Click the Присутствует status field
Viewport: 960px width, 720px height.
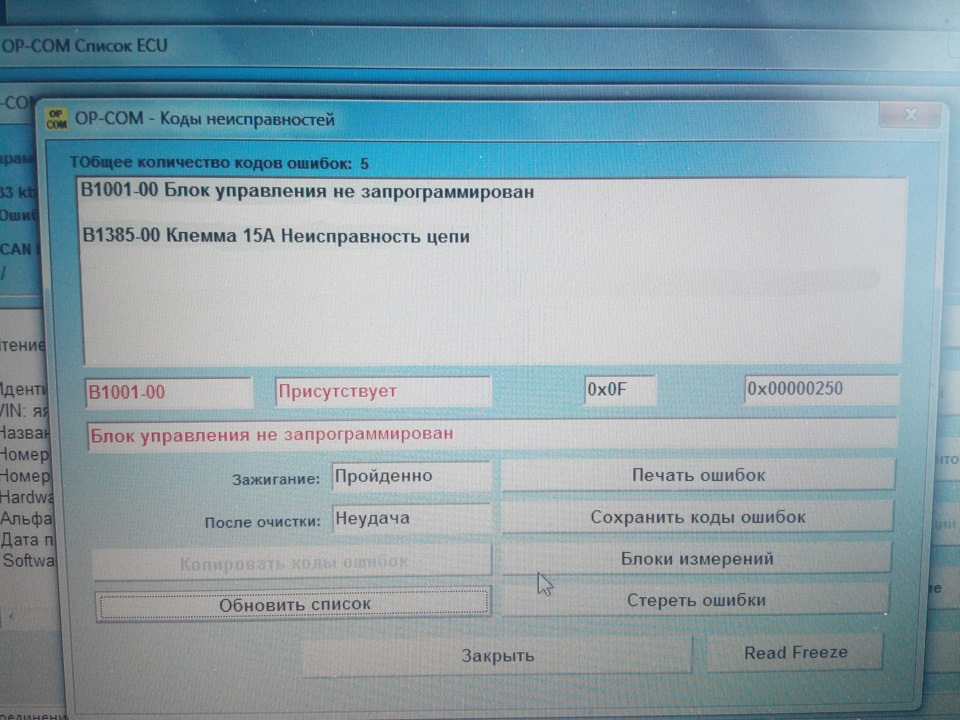coord(383,391)
